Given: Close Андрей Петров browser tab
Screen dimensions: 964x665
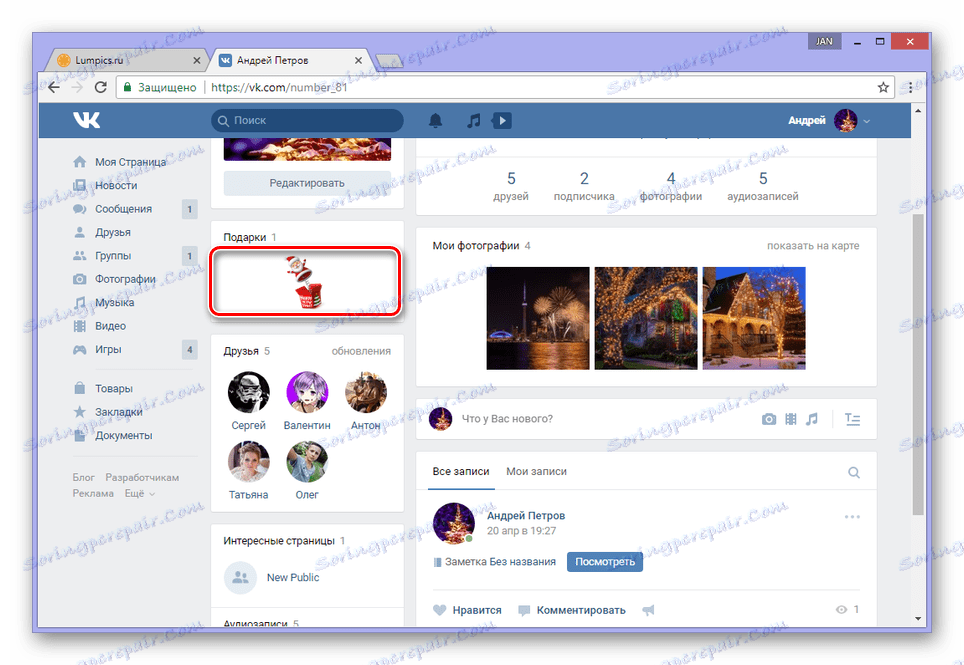Looking at the screenshot, I should 358,60.
